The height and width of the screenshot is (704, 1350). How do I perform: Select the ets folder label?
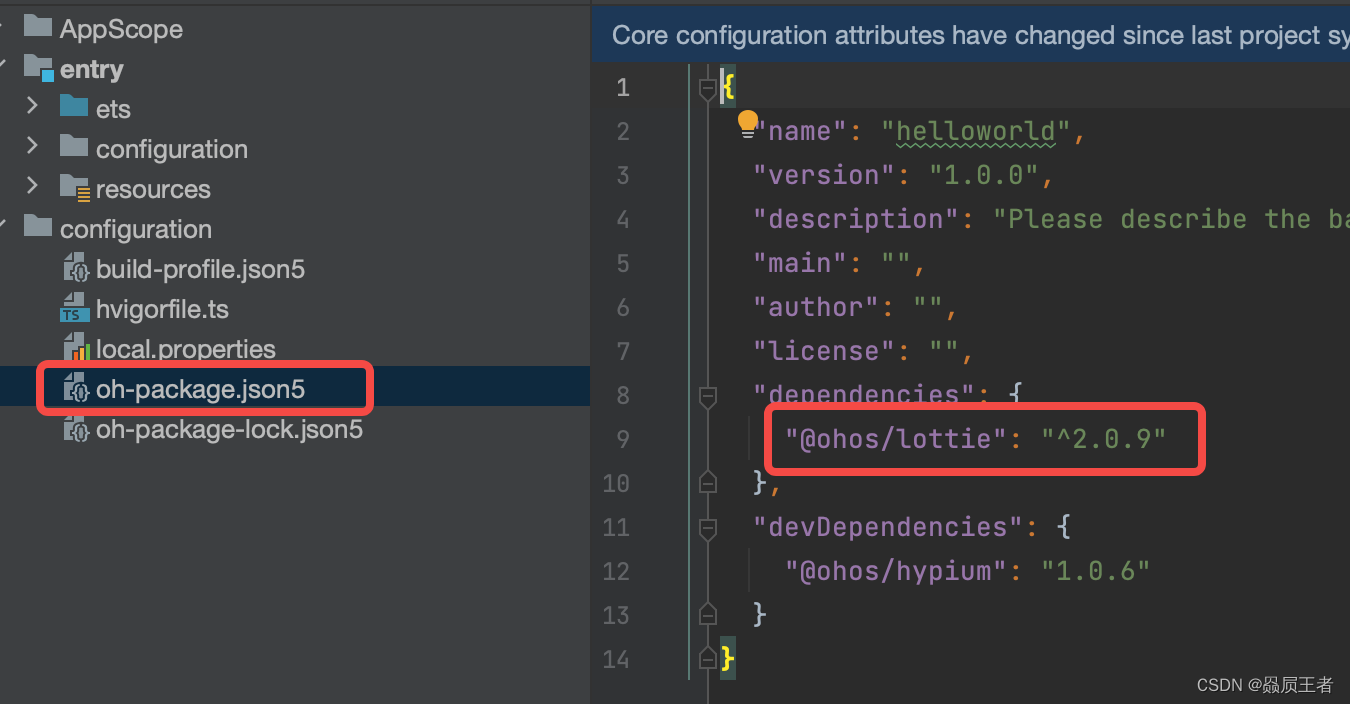[113, 109]
